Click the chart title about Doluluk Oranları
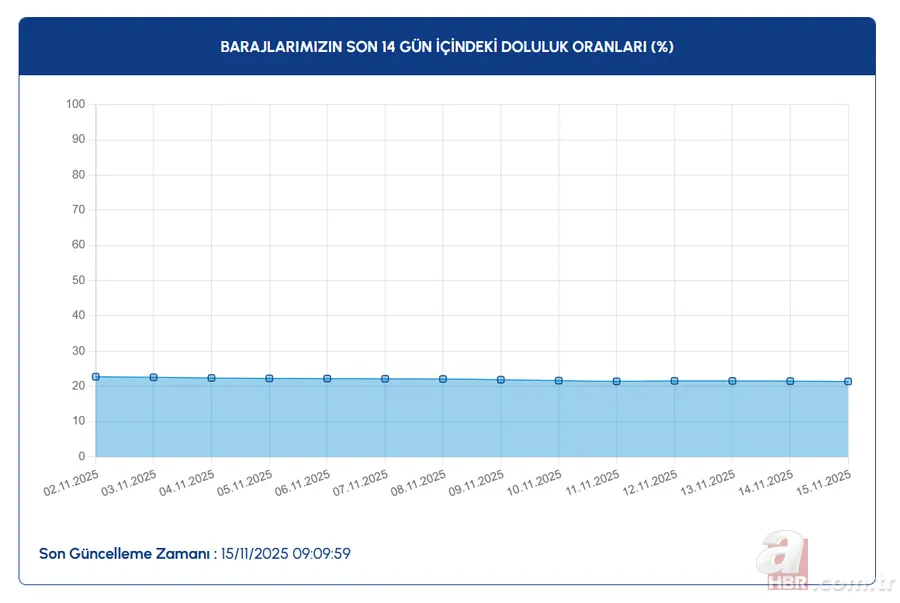This screenshot has height=603, width=900. coord(447,47)
